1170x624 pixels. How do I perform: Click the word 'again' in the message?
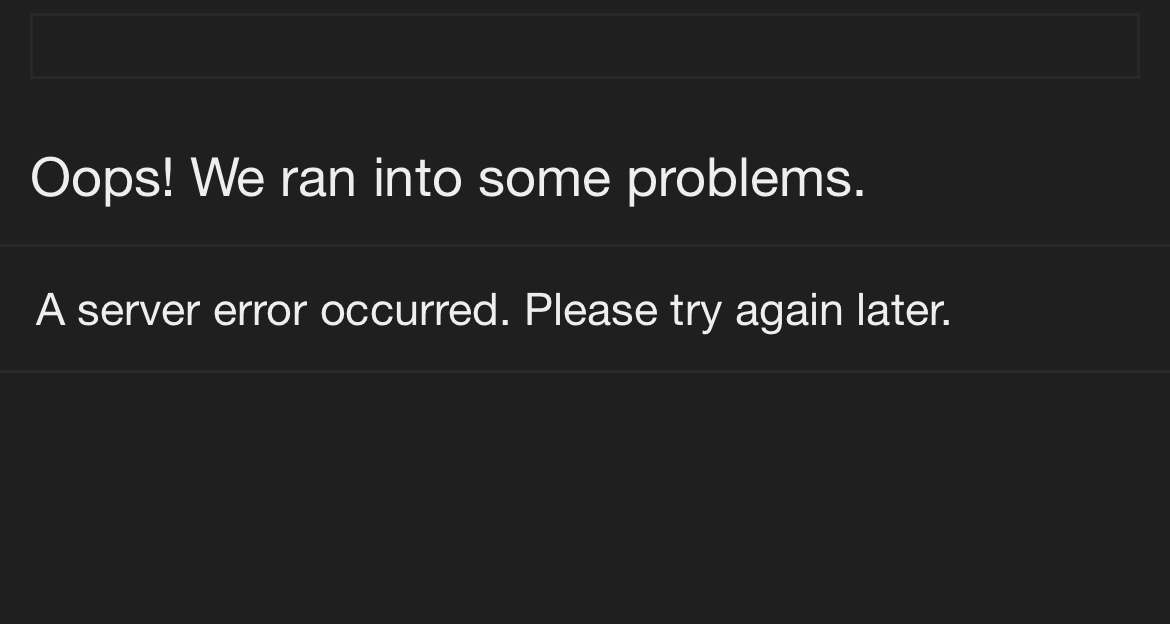(x=789, y=312)
